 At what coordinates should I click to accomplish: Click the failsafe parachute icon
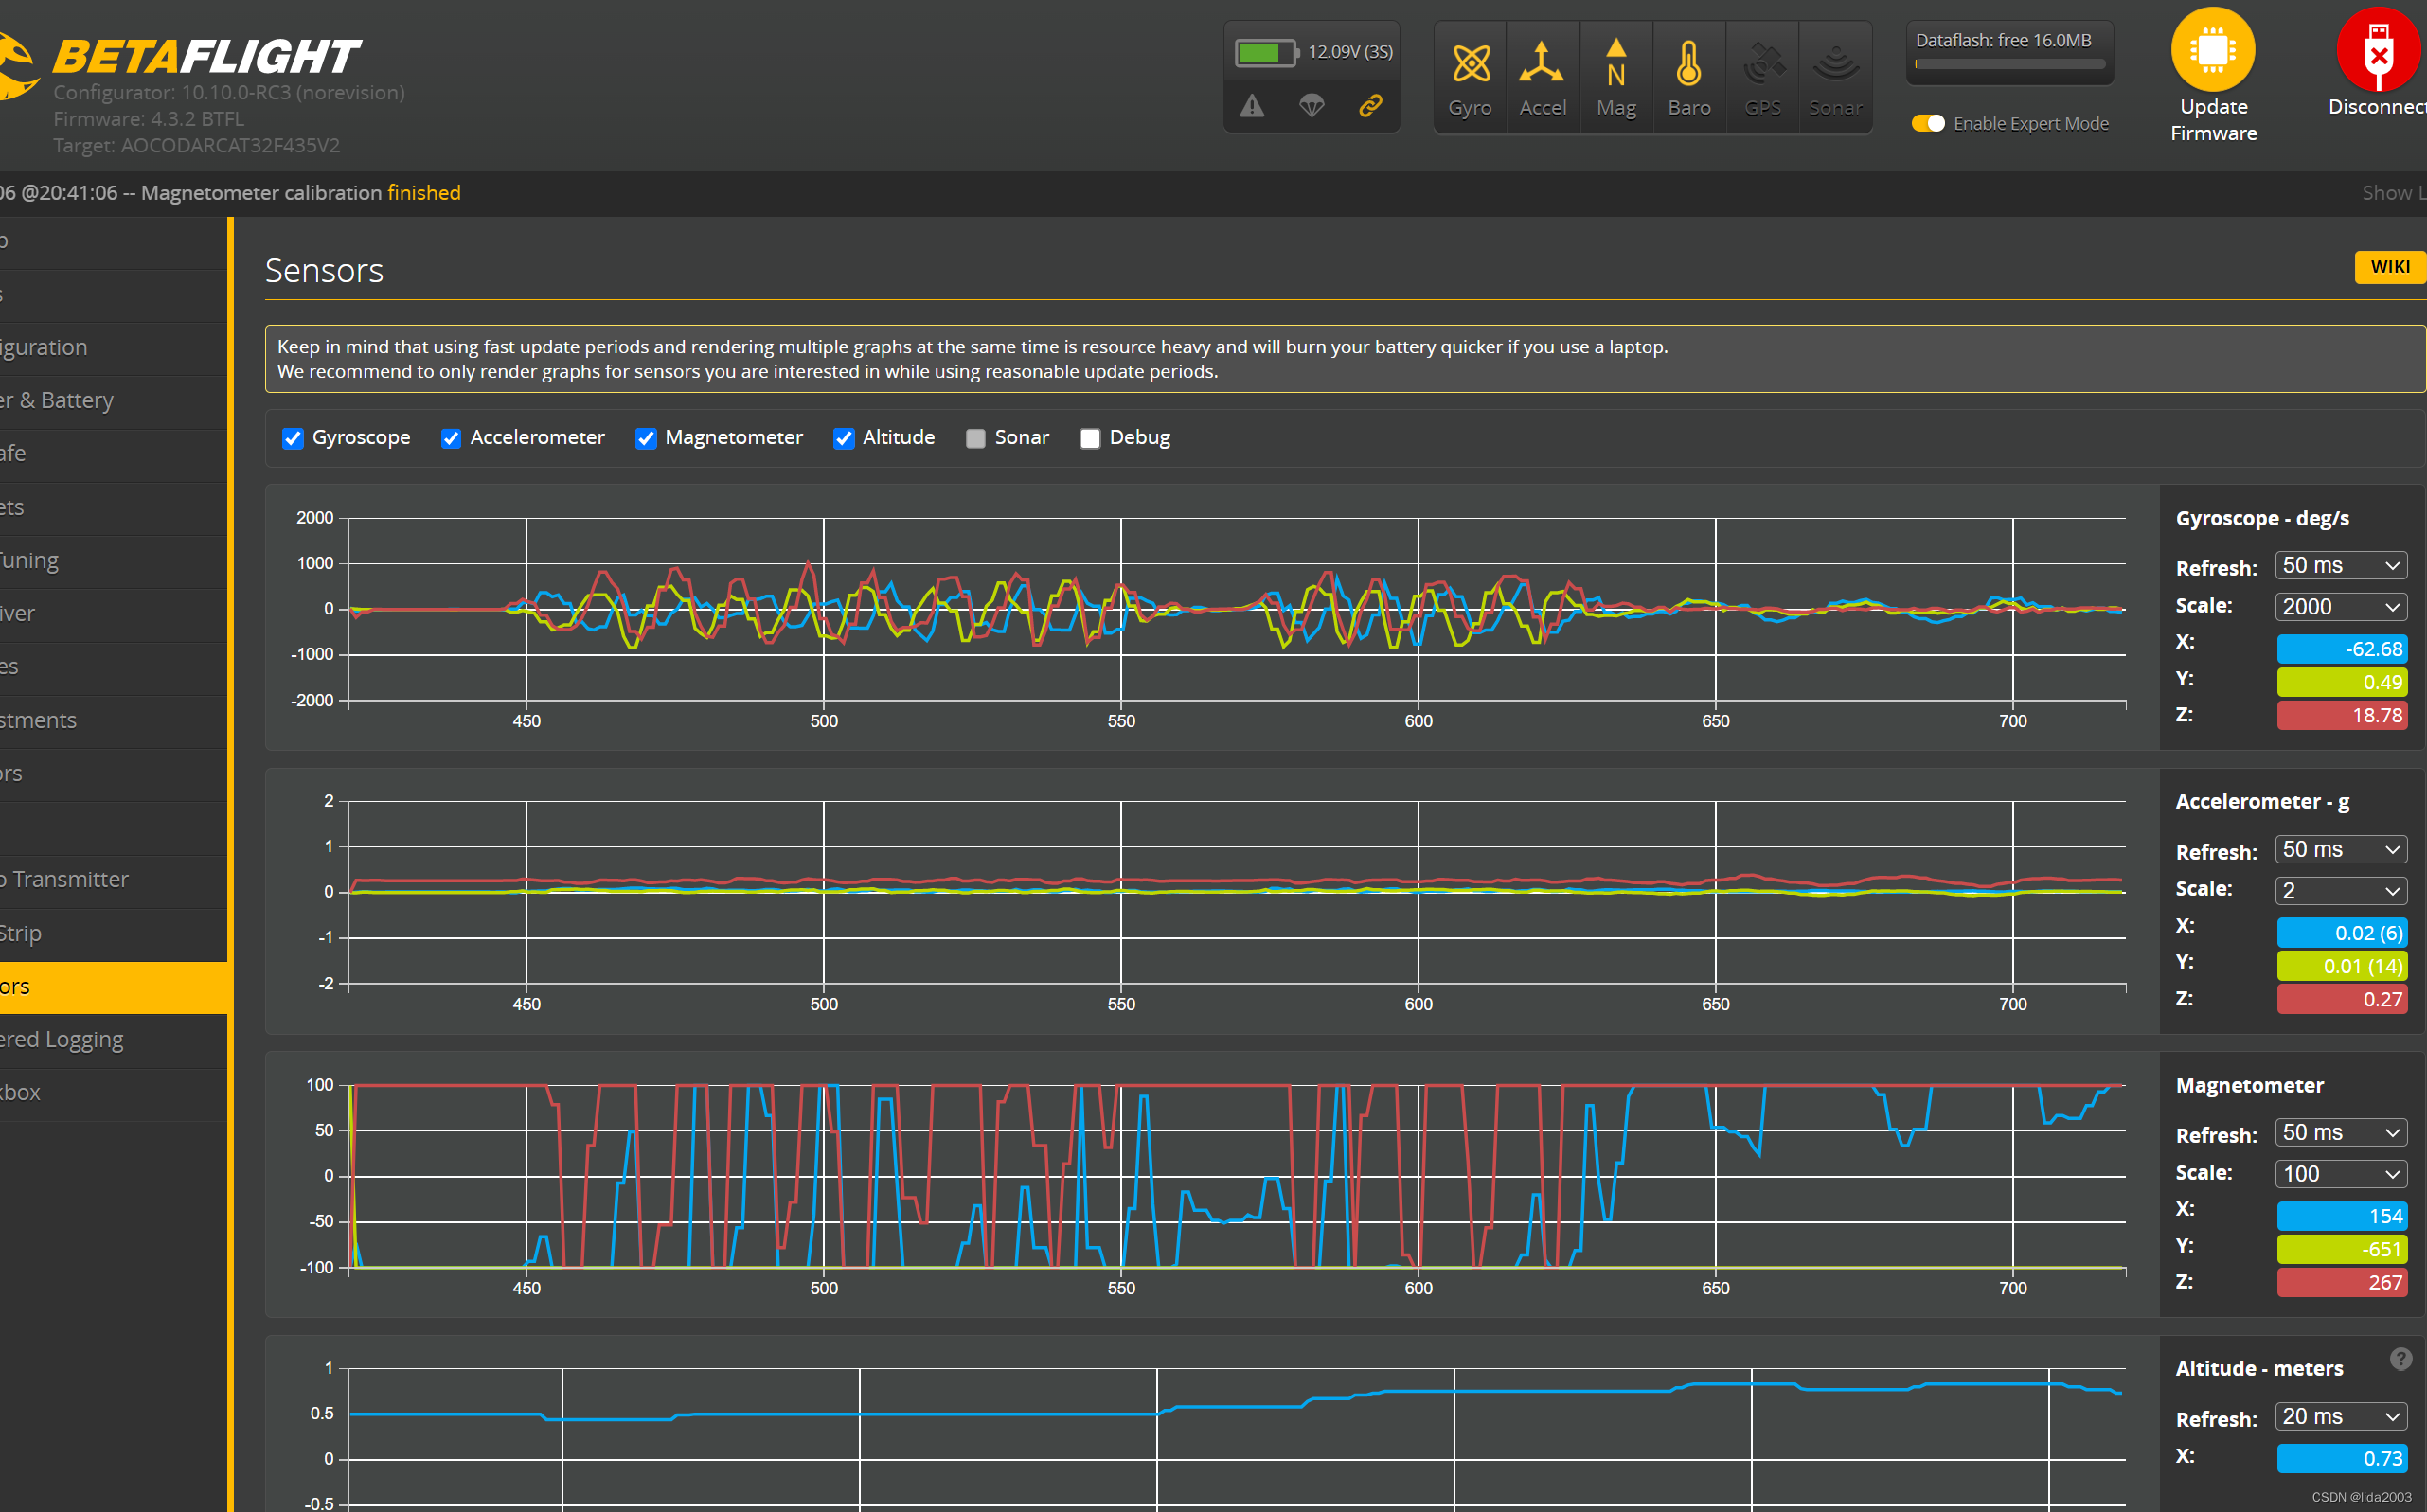coord(1311,106)
